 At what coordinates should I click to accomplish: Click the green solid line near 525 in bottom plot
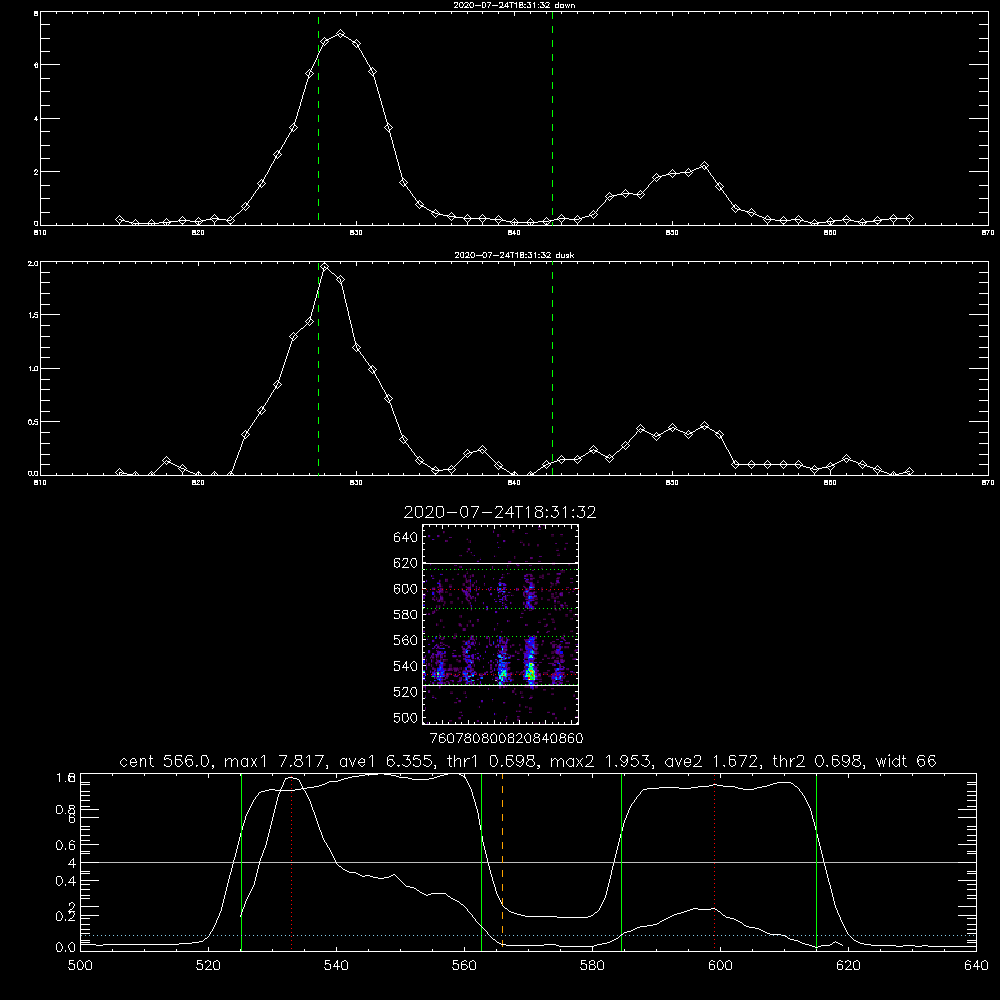(241, 861)
